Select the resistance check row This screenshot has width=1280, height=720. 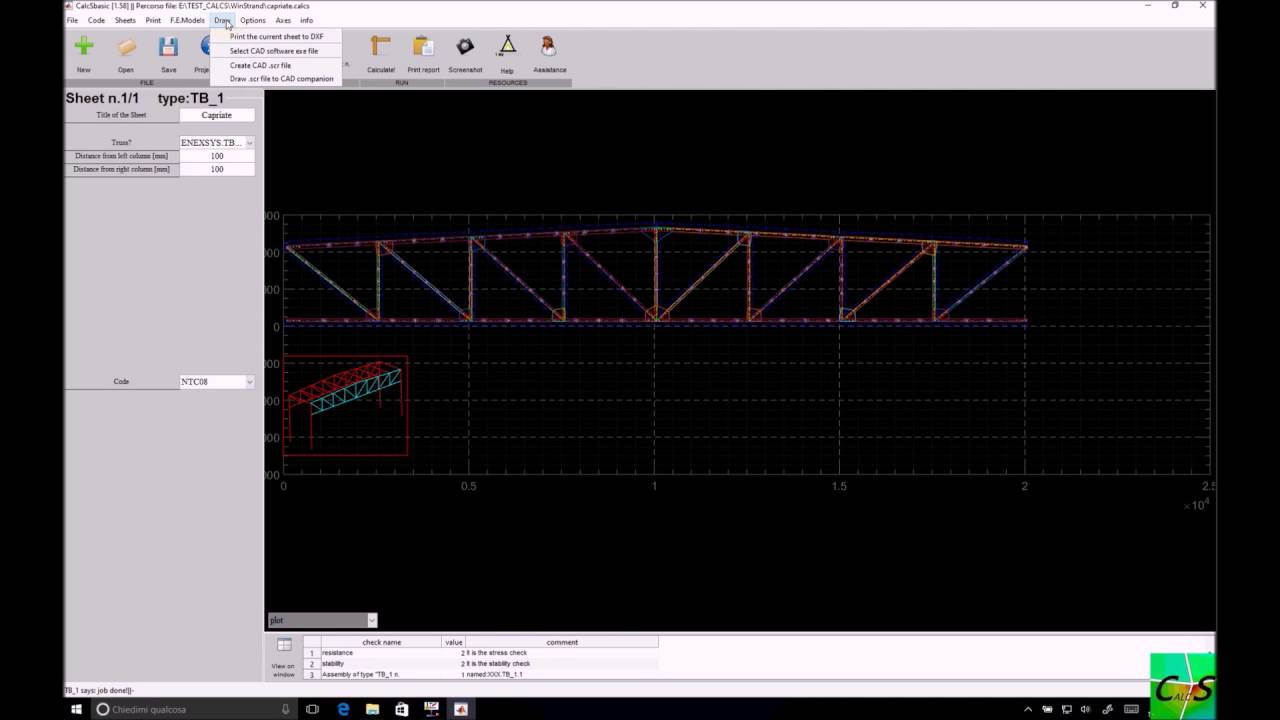click(x=480, y=653)
